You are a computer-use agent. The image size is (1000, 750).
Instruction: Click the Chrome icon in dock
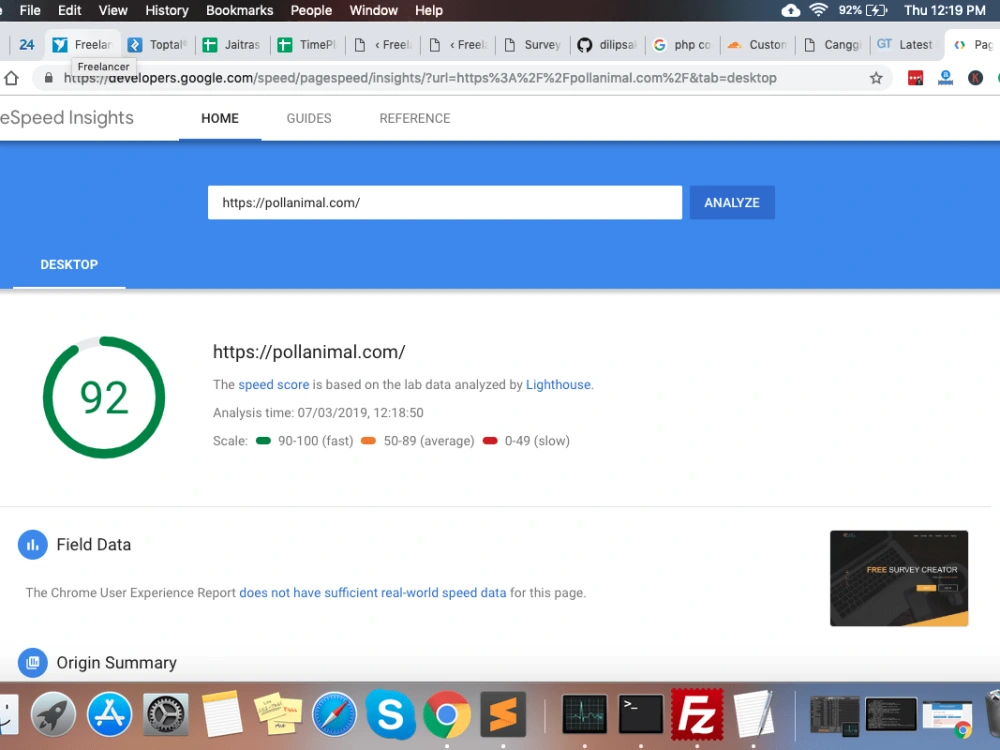click(x=446, y=714)
